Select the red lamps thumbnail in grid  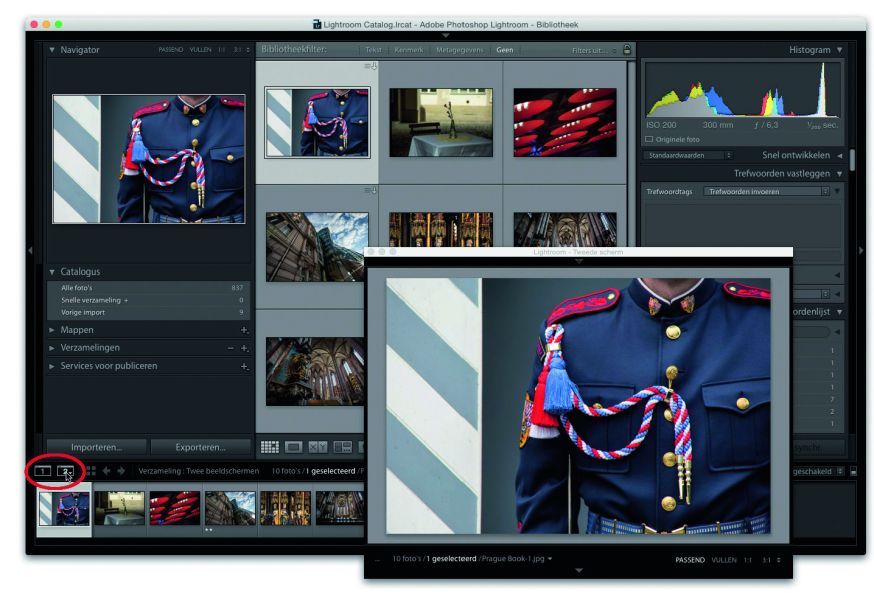click(564, 122)
